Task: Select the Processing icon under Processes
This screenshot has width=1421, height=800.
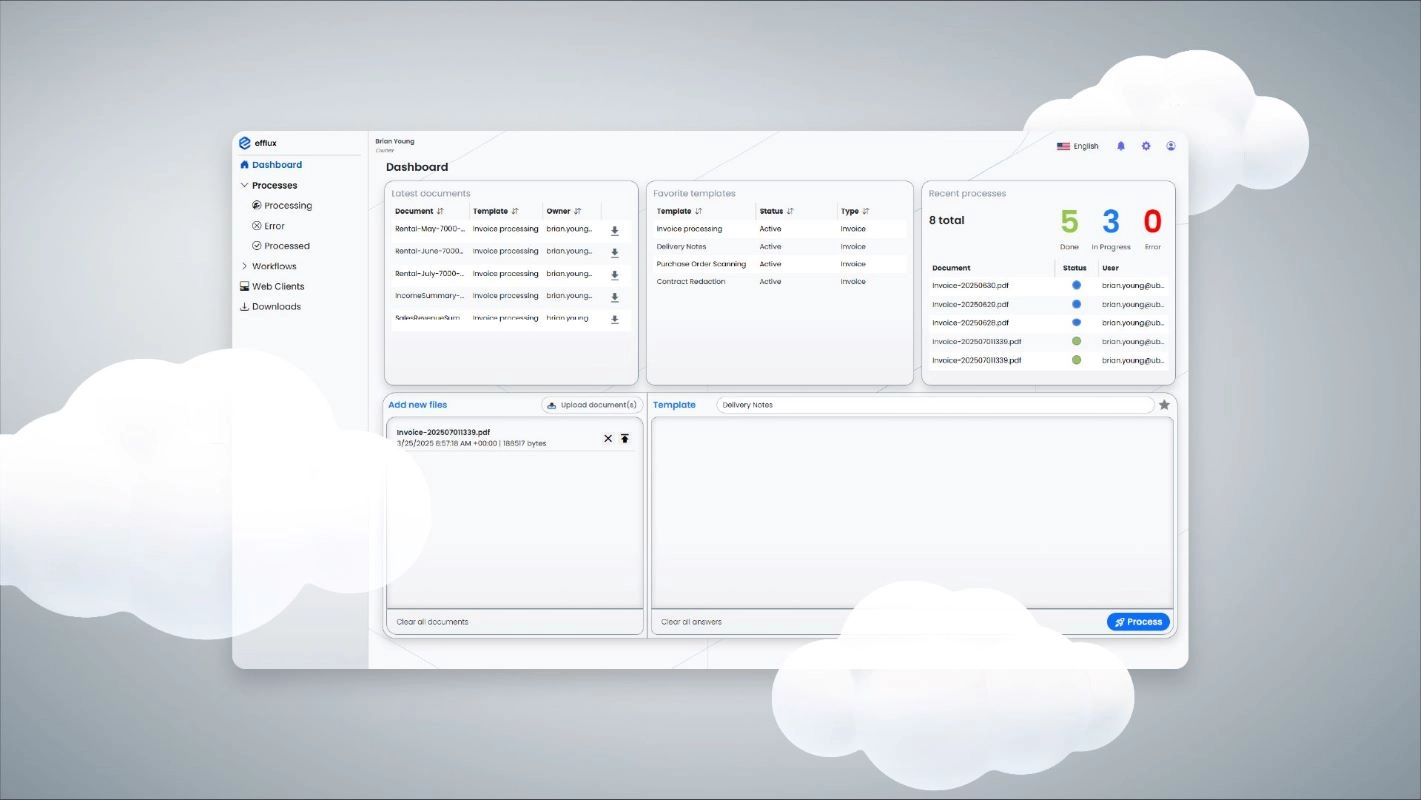Action: [x=258, y=205]
